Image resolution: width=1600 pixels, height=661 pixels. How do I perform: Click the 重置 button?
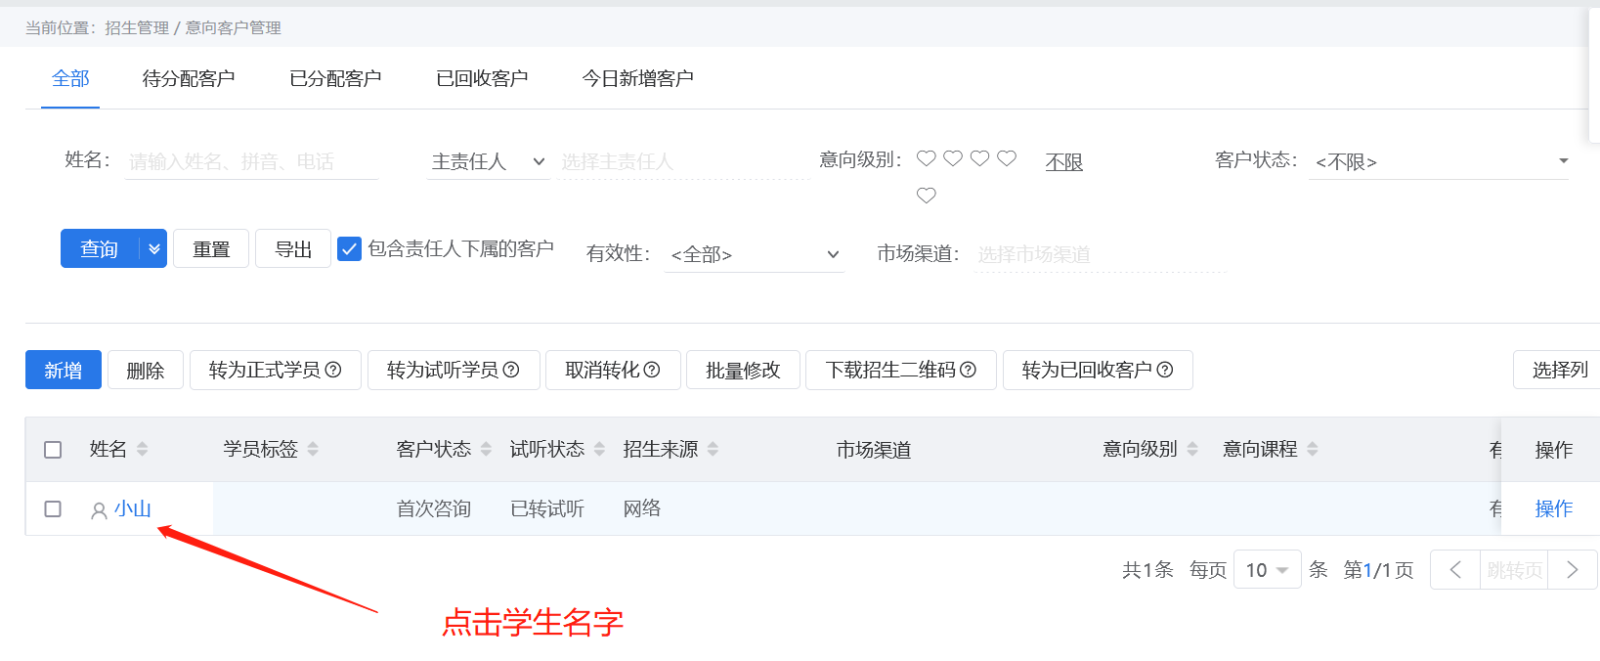[211, 249]
